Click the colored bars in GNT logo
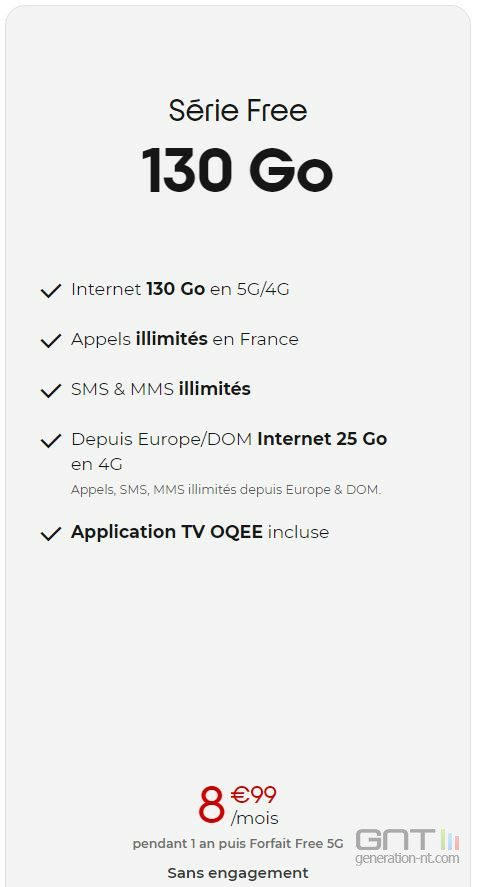477x887 pixels. pyautogui.click(x=450, y=840)
